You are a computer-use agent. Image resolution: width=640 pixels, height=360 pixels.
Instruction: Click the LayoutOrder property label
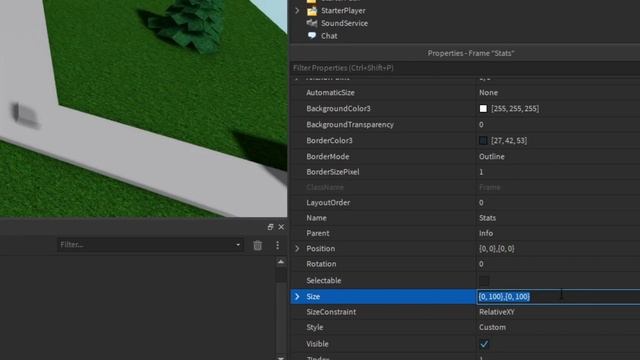(x=328, y=202)
